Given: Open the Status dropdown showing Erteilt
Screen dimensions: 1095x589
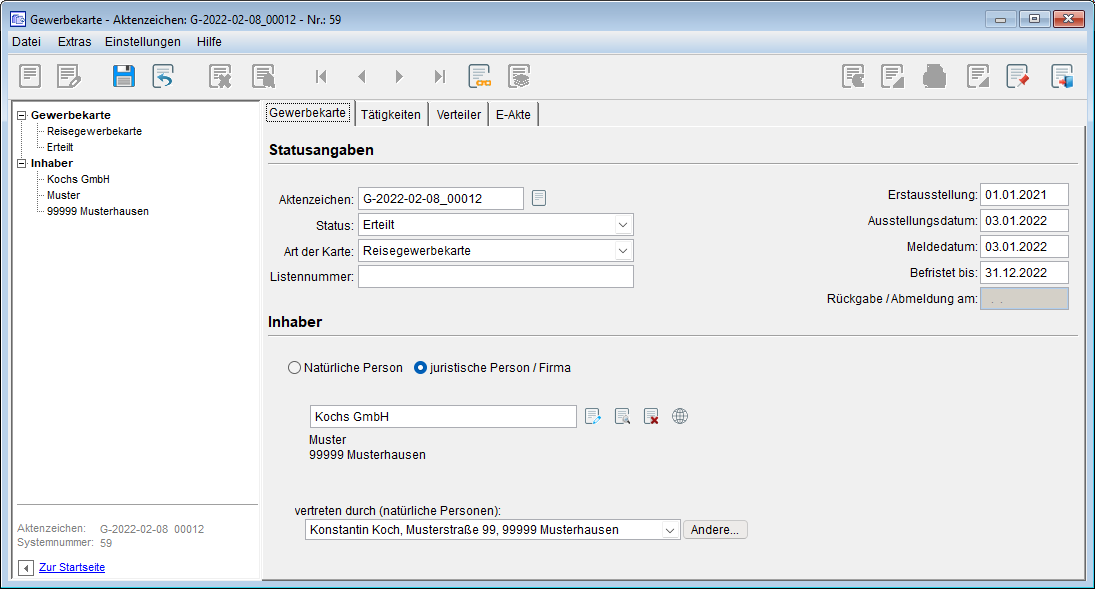Looking at the screenshot, I should coord(623,225).
